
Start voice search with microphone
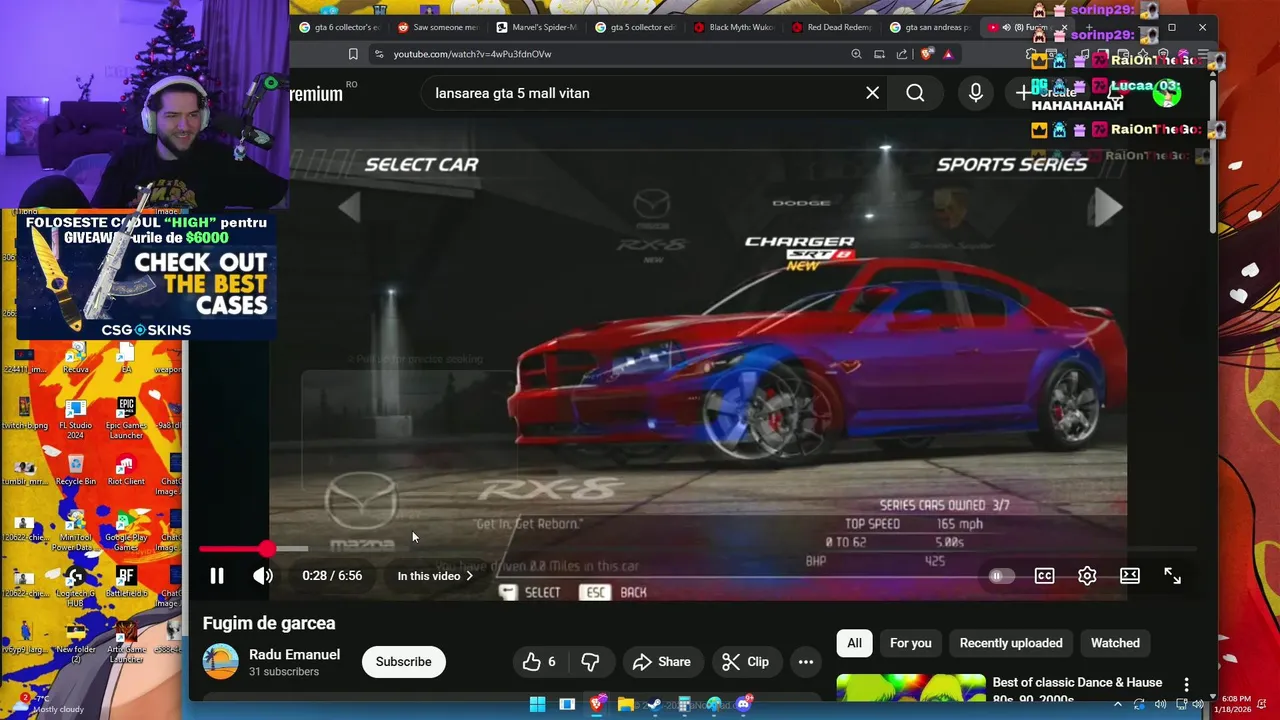pos(976,93)
